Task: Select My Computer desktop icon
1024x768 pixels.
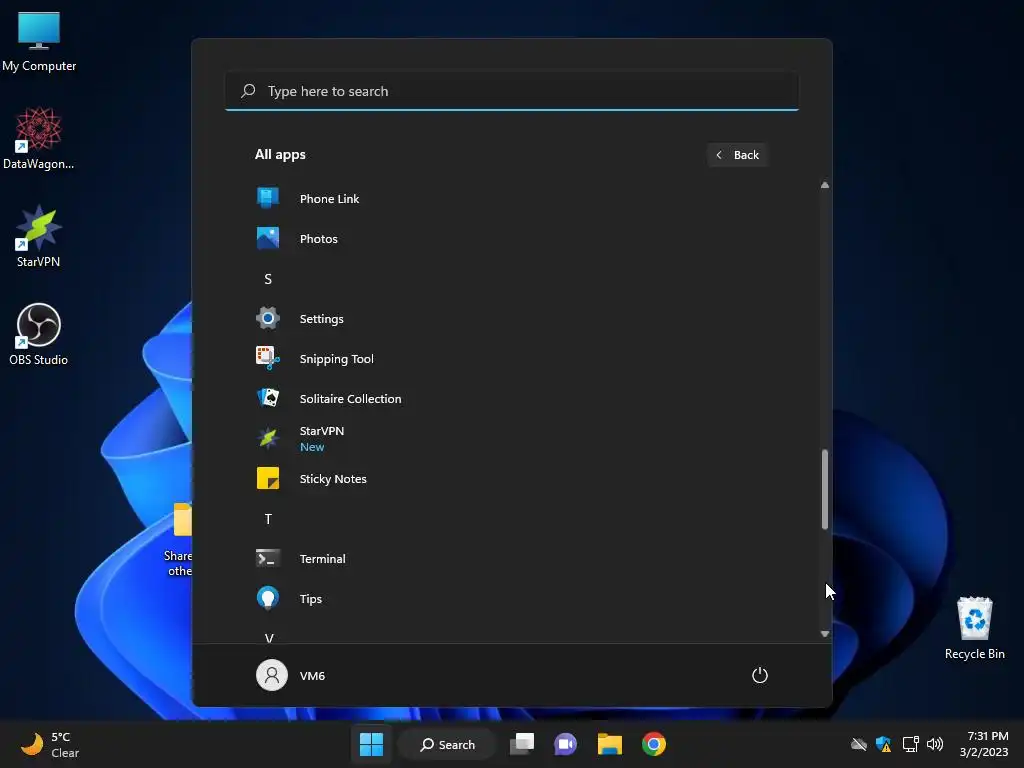Action: (x=39, y=41)
